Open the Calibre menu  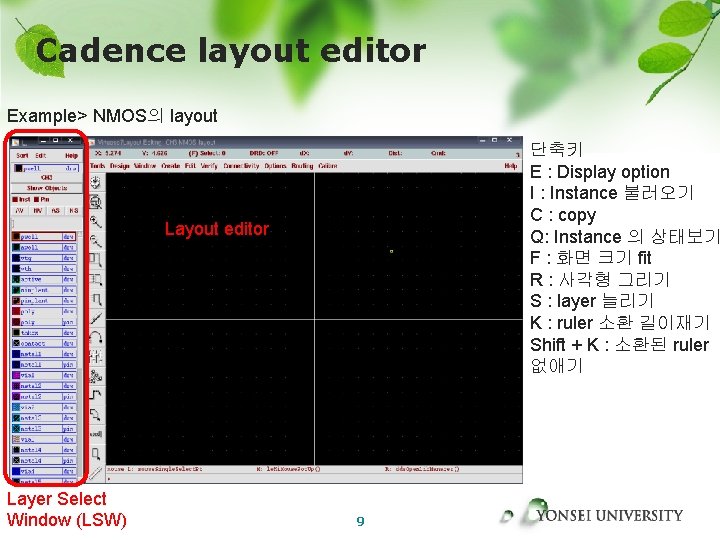click(328, 166)
